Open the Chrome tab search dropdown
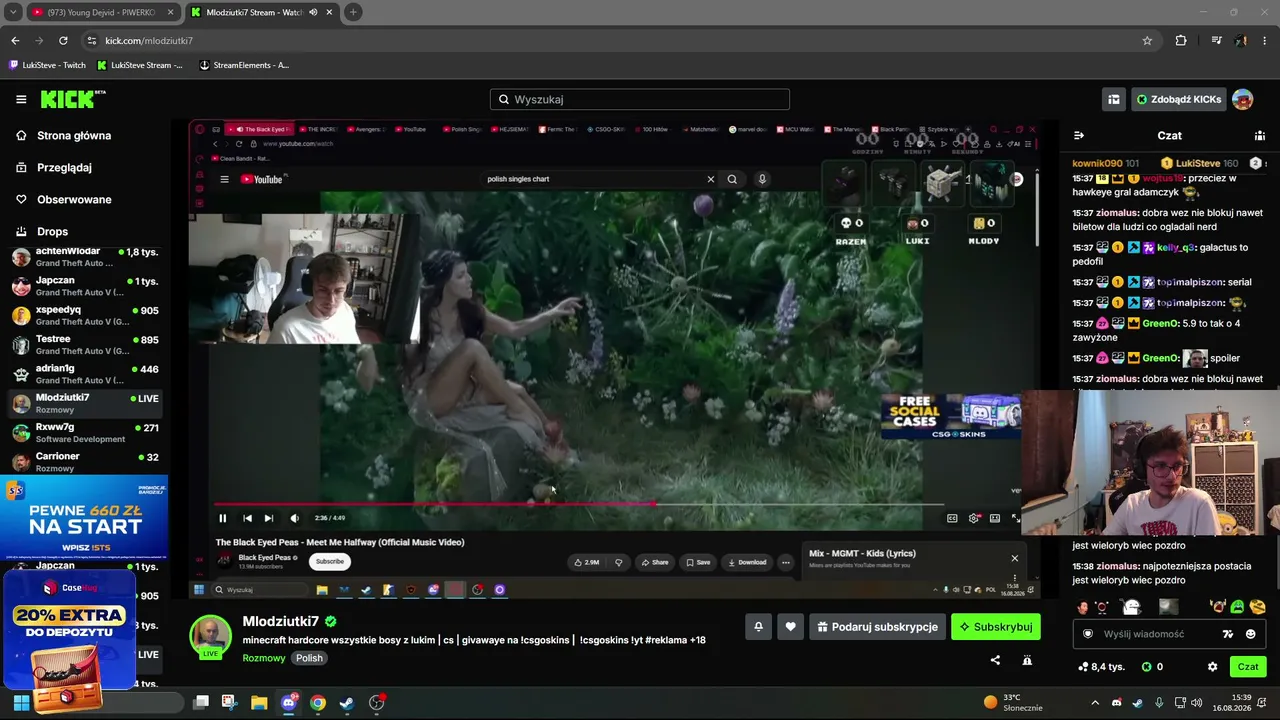The height and width of the screenshot is (720, 1280). coord(12,12)
